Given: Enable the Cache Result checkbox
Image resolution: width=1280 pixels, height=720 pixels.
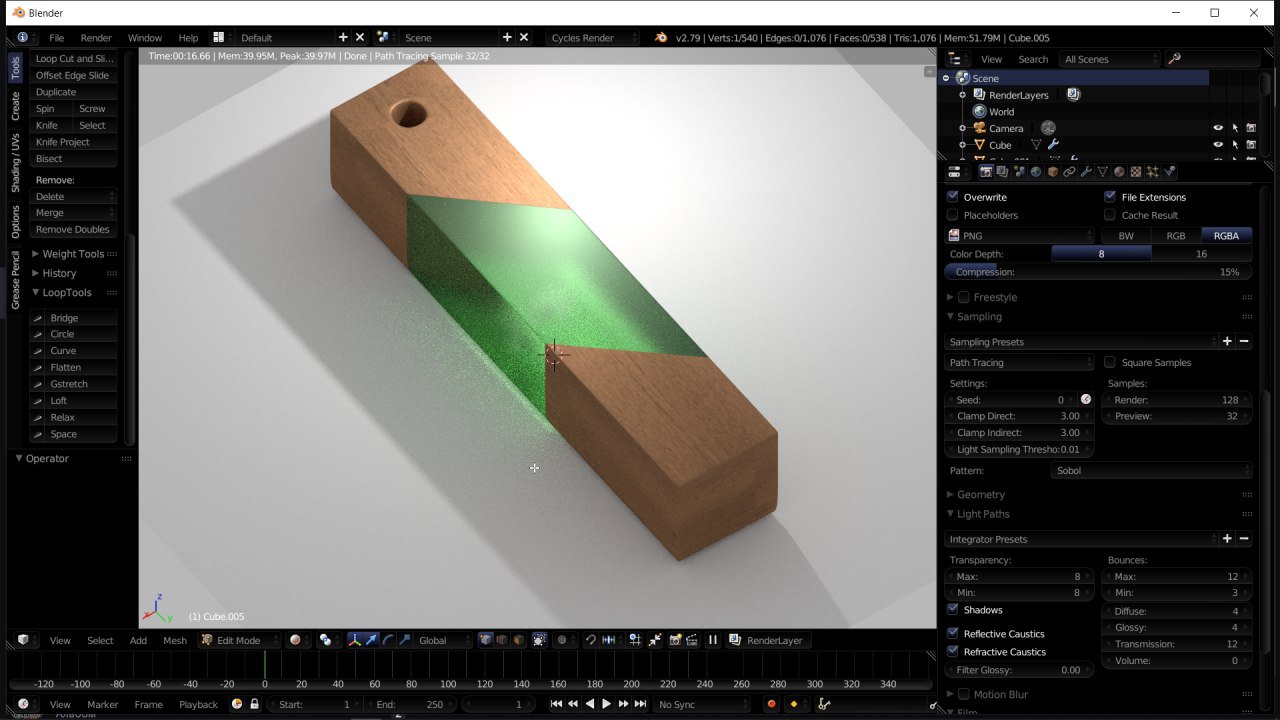Looking at the screenshot, I should coord(1110,215).
